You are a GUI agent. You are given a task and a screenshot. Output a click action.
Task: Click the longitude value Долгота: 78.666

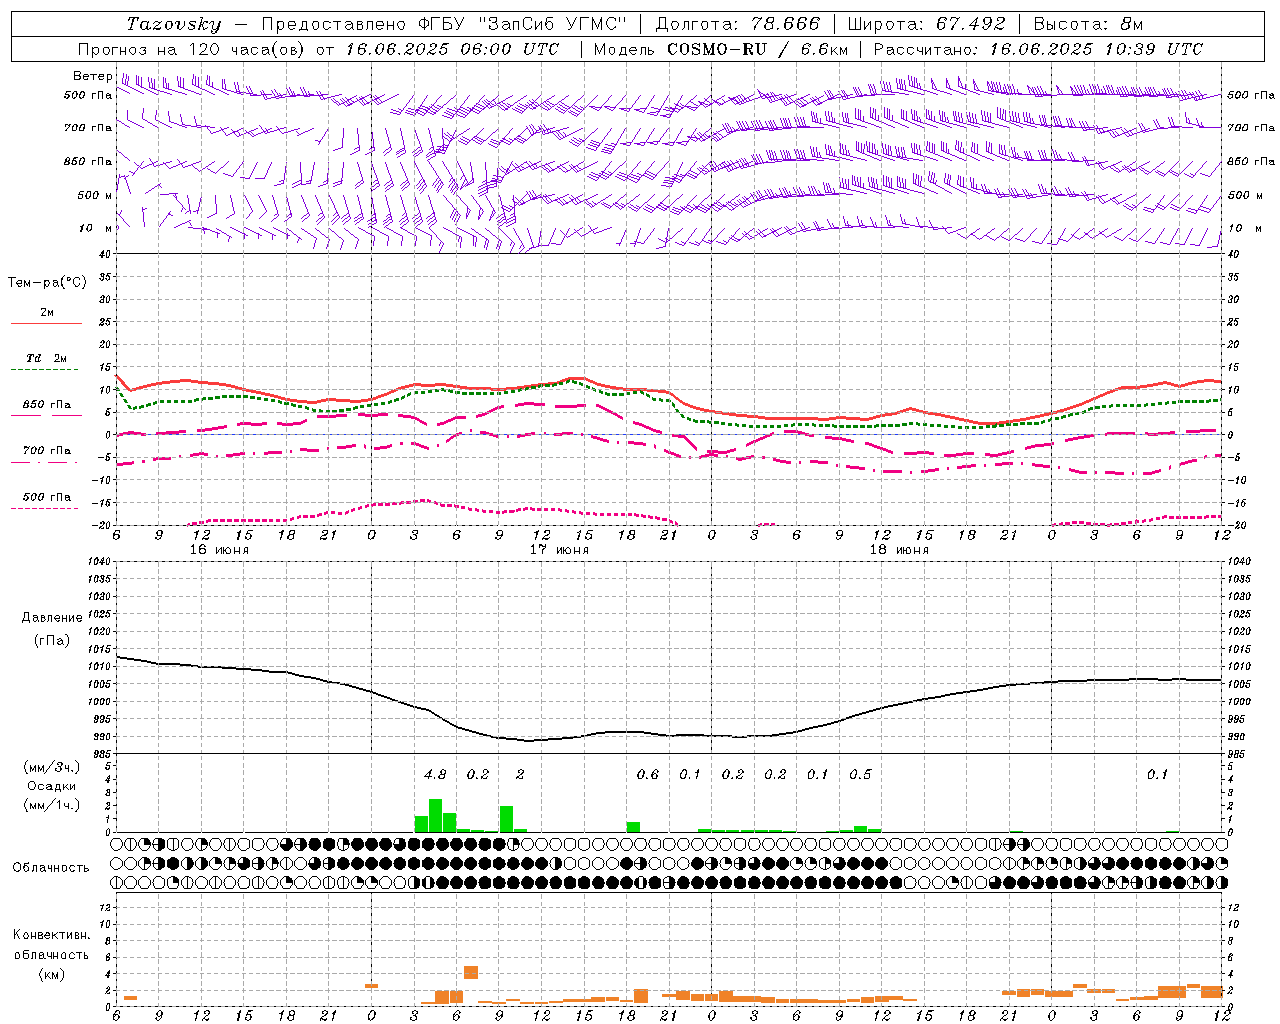coord(738,24)
